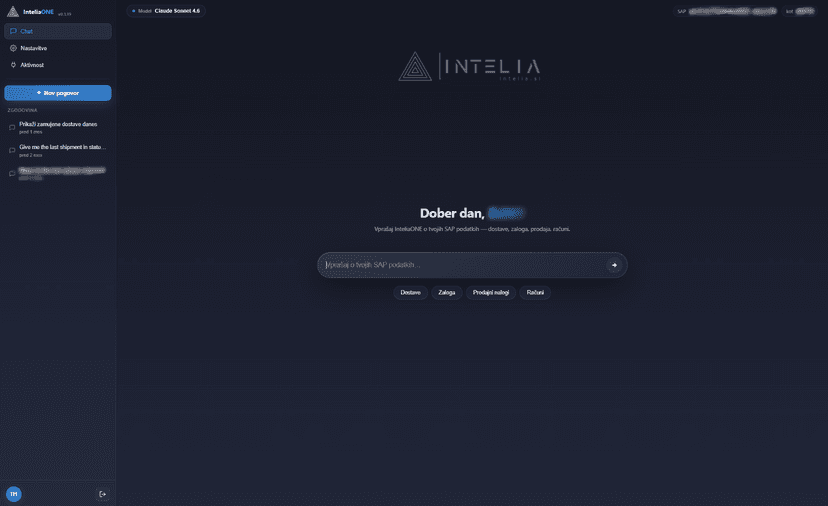The width and height of the screenshot is (828, 506).
Task: Focus the SAP question input field
Action: [462, 265]
